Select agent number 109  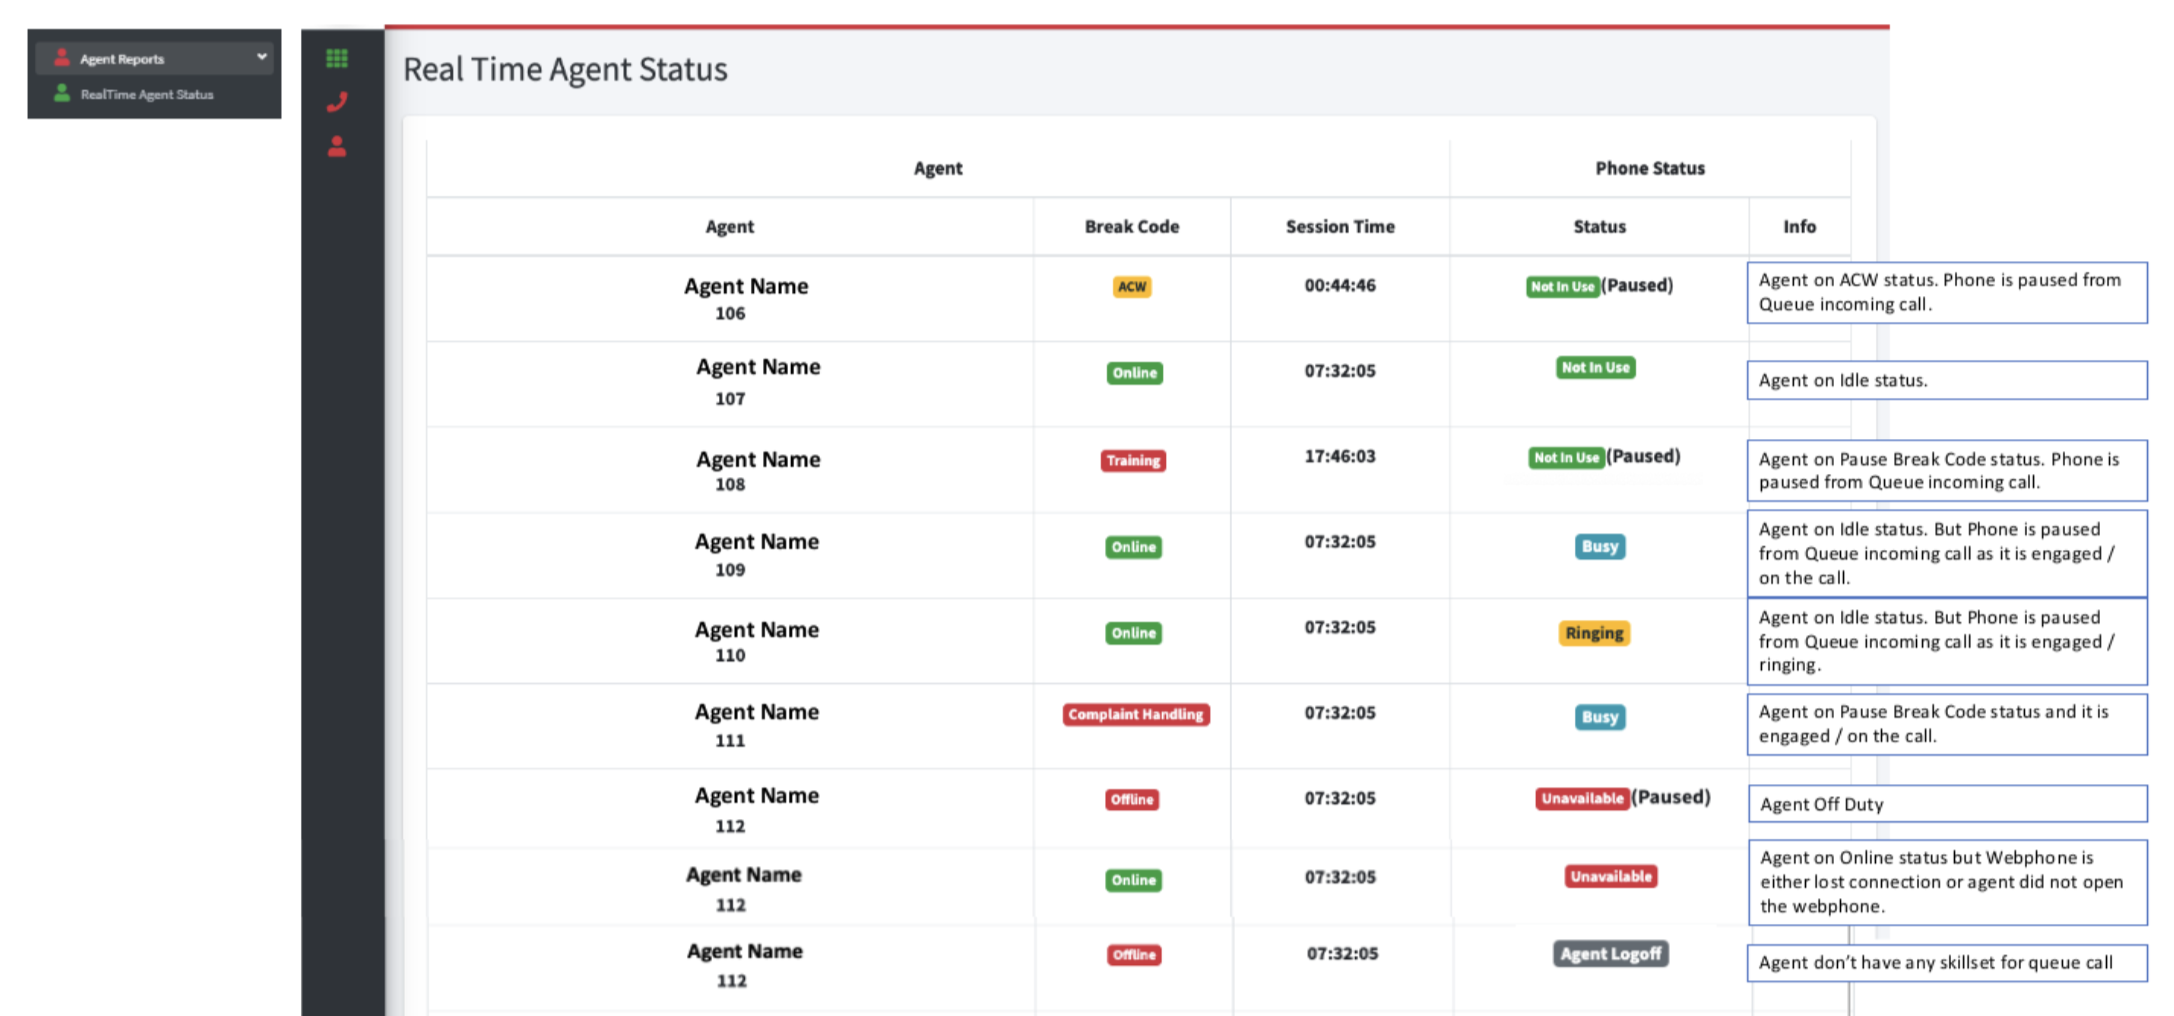(730, 570)
